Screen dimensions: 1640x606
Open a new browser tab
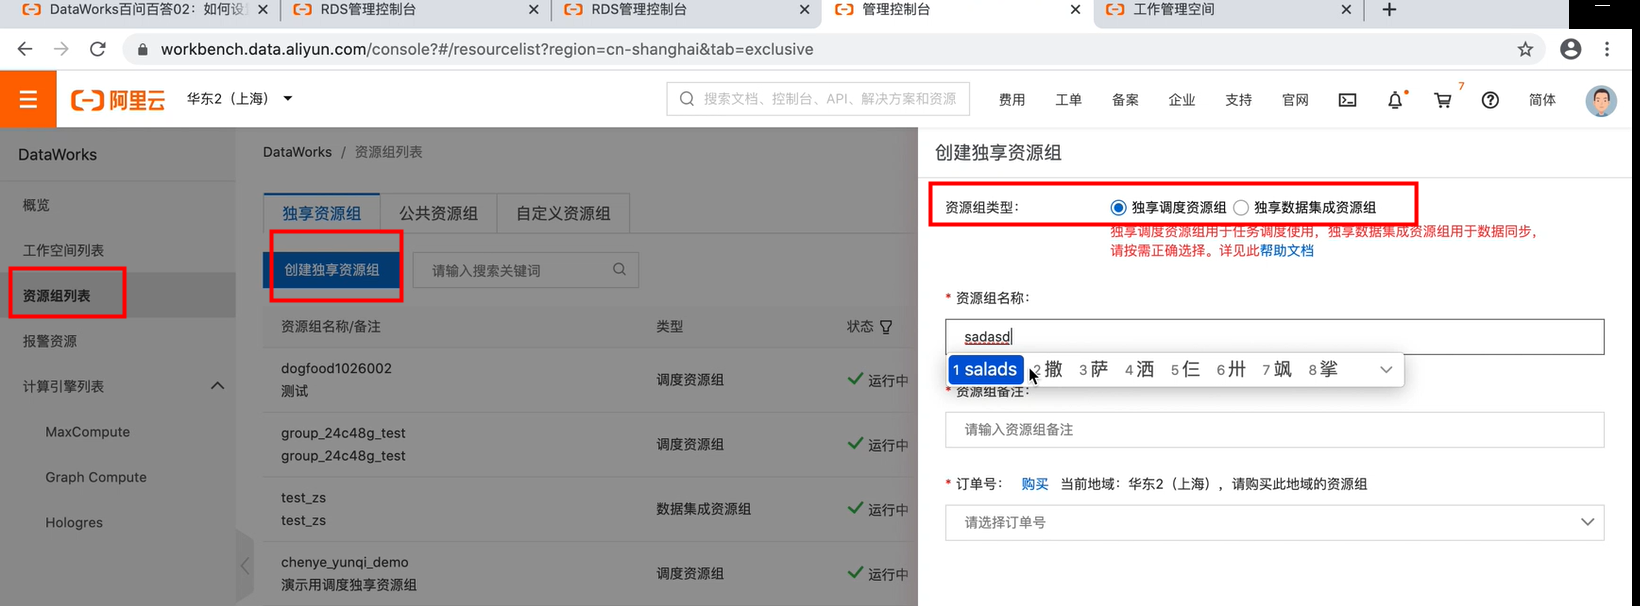[1389, 10]
